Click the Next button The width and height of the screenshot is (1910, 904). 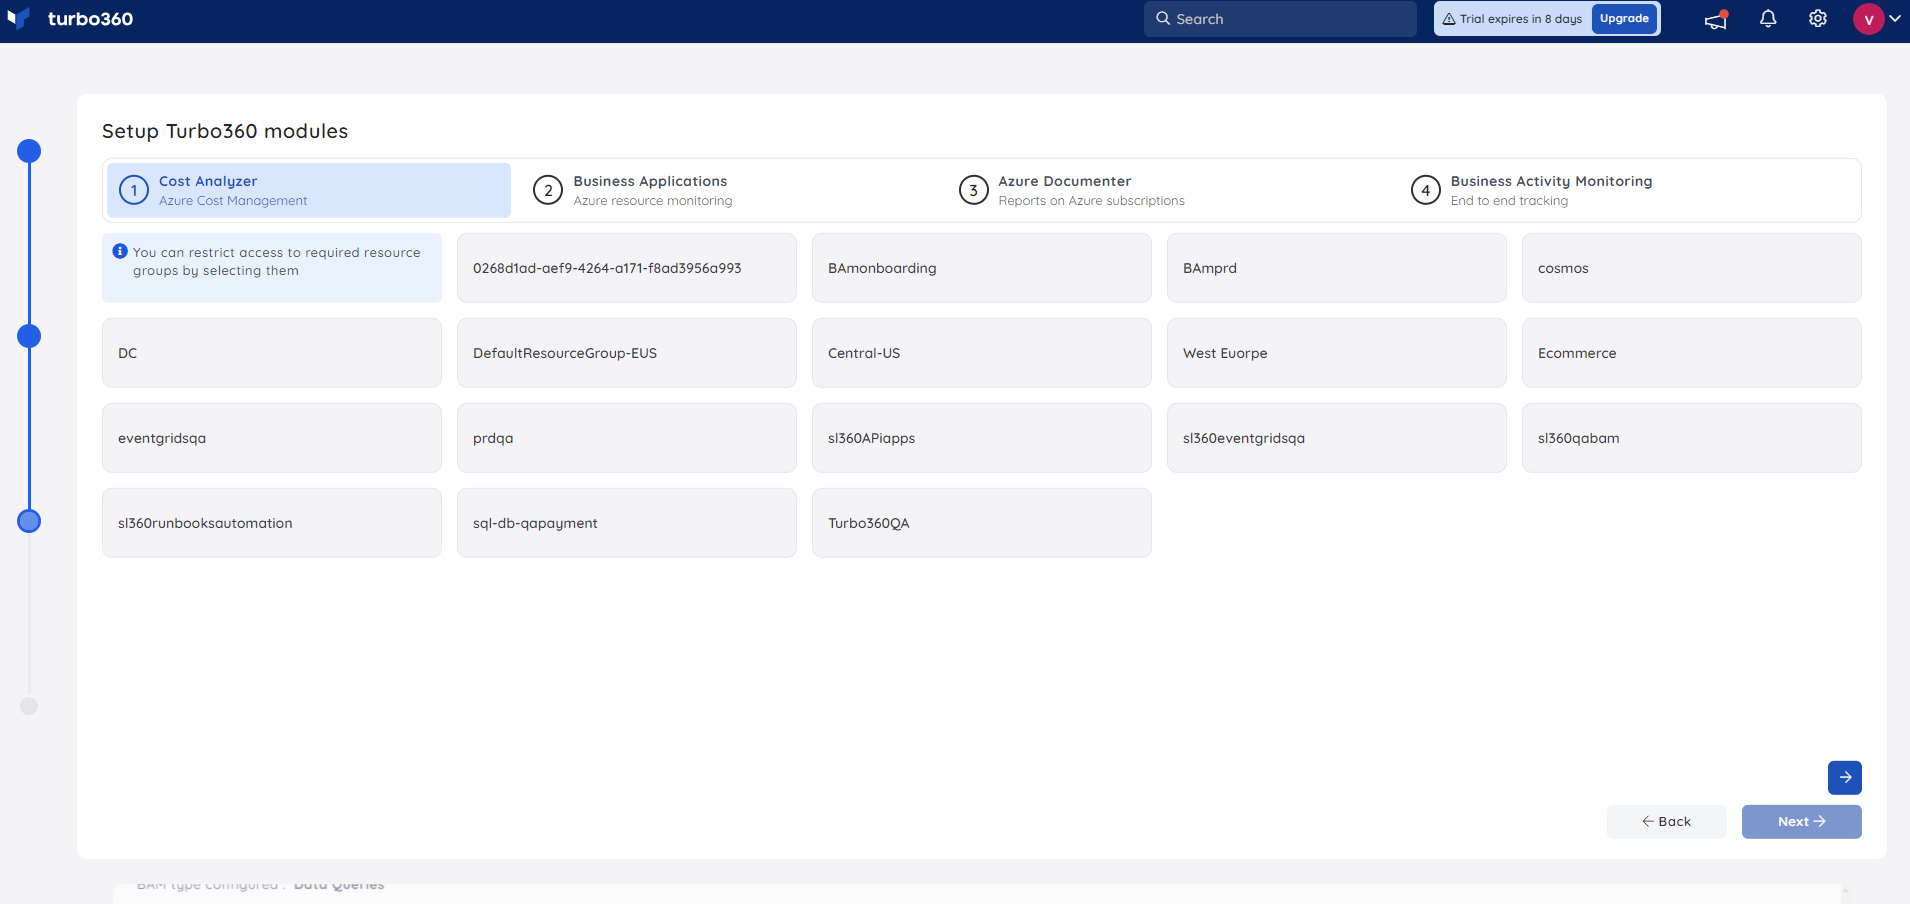(x=1802, y=822)
